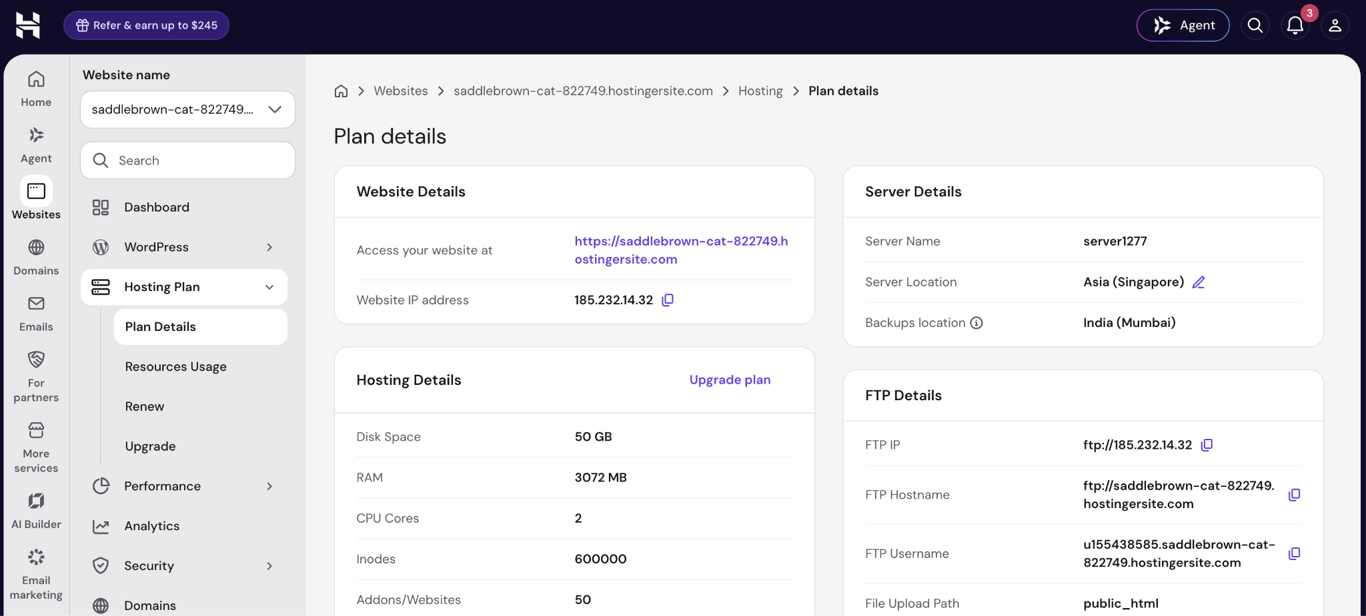Select the public_html upload path
The height and width of the screenshot is (616, 1366).
click(x=1121, y=604)
